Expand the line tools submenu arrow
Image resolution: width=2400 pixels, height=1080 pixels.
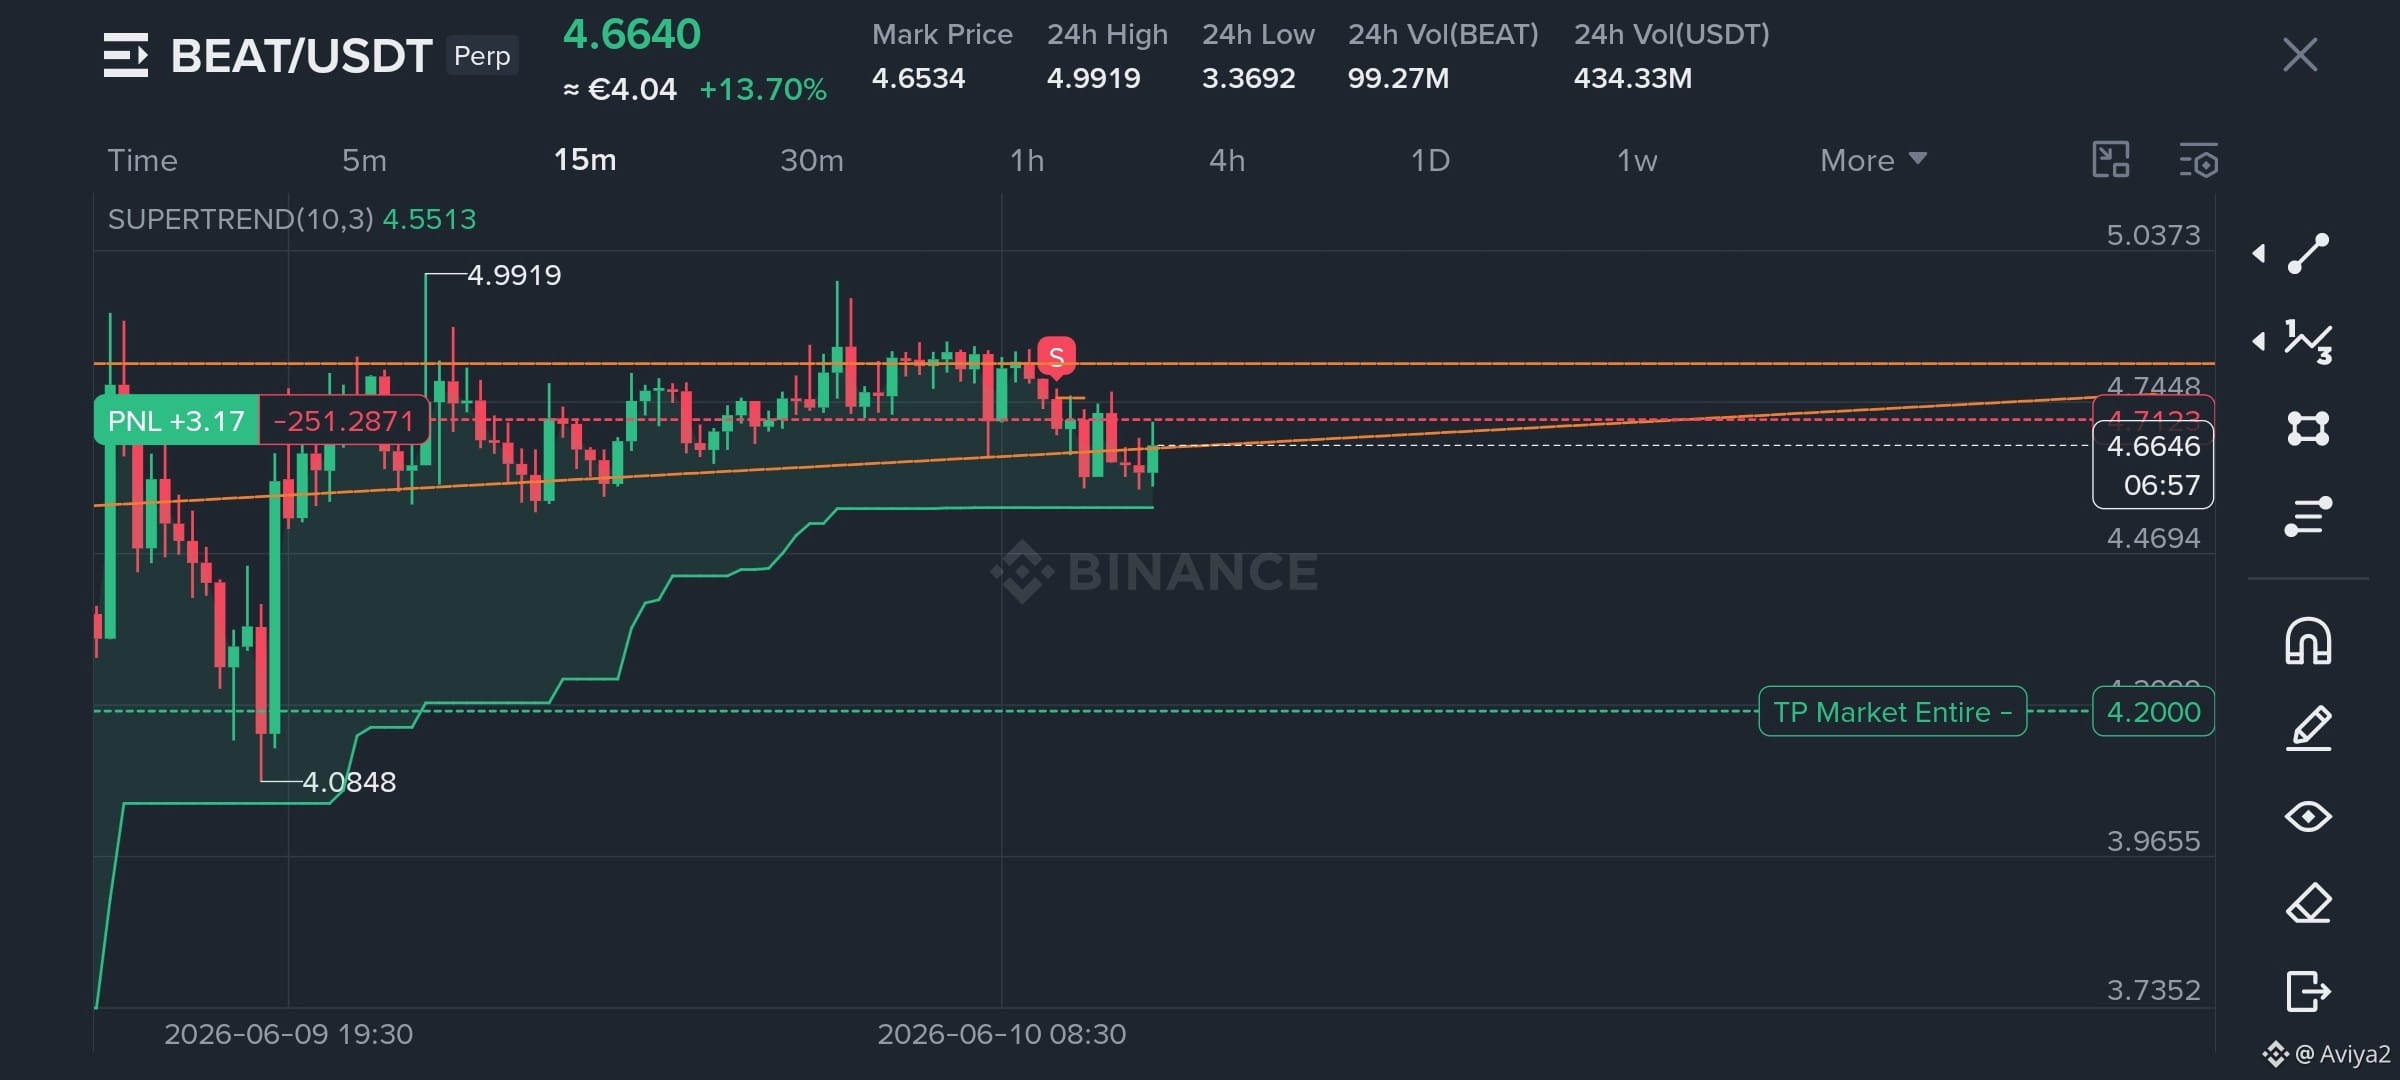[2259, 254]
